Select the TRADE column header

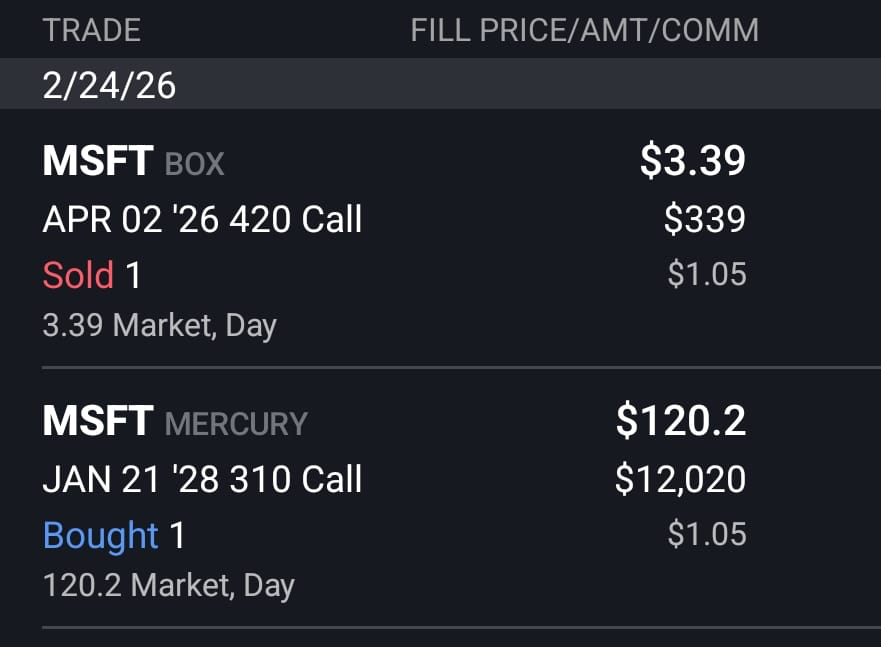pos(92,30)
